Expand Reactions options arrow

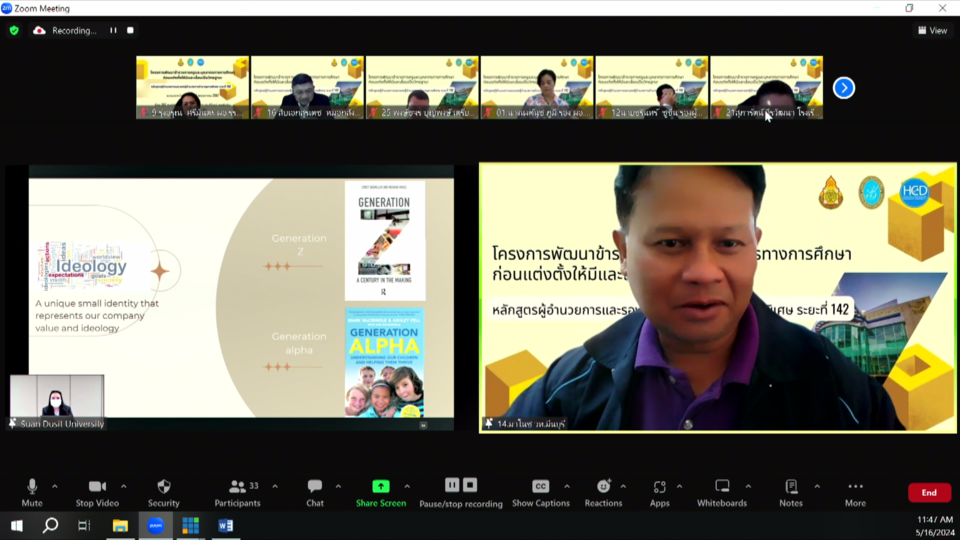(623, 487)
